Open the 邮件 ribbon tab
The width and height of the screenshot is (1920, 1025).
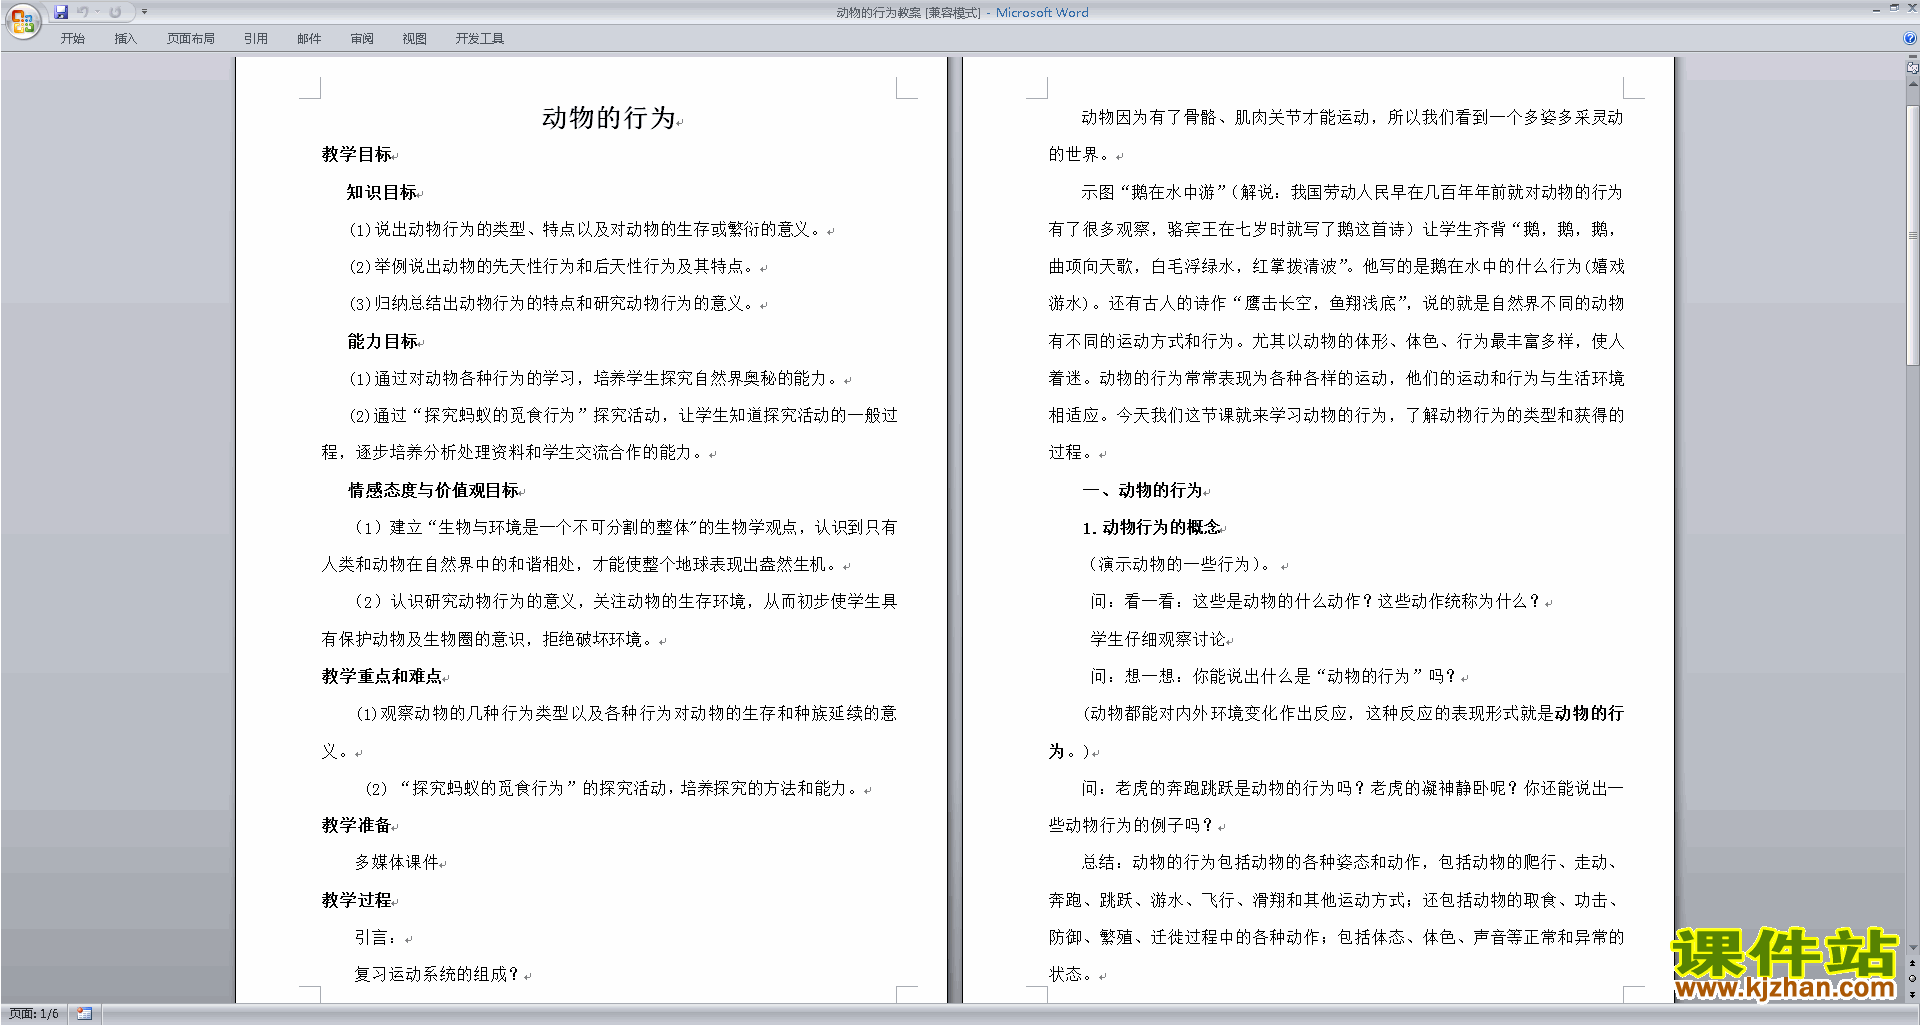point(309,39)
